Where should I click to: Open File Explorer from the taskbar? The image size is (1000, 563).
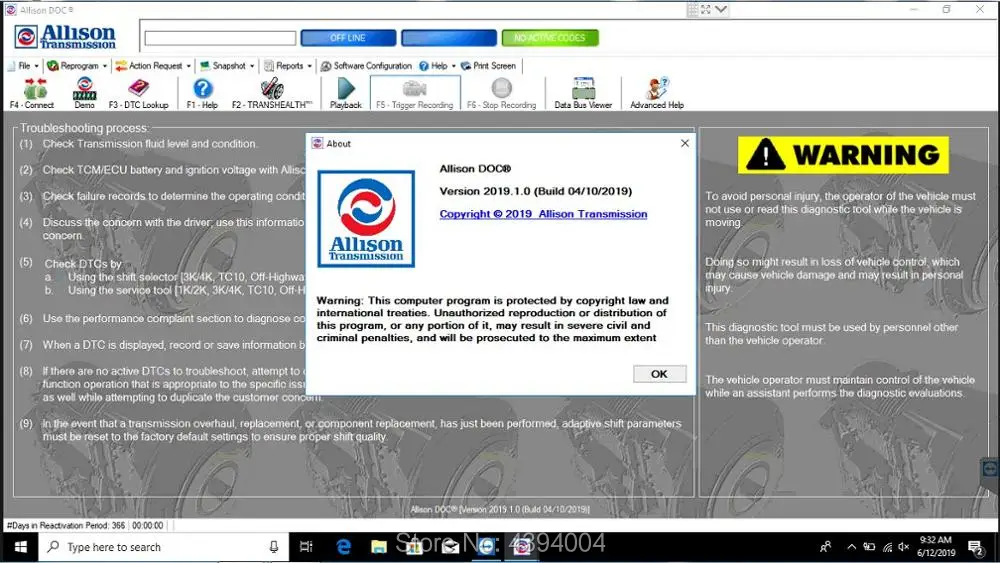coord(379,546)
